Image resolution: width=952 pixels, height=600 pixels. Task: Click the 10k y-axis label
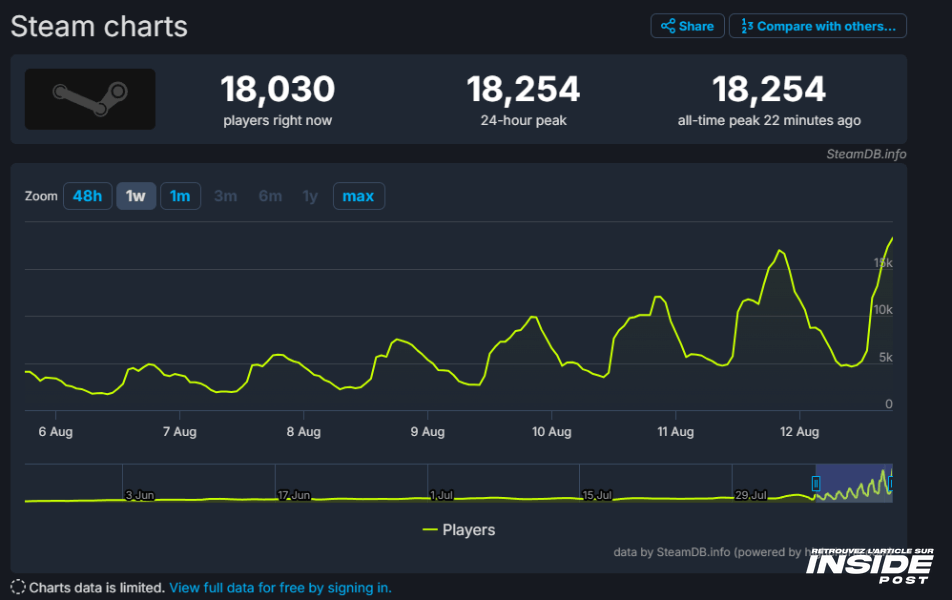pos(883,310)
